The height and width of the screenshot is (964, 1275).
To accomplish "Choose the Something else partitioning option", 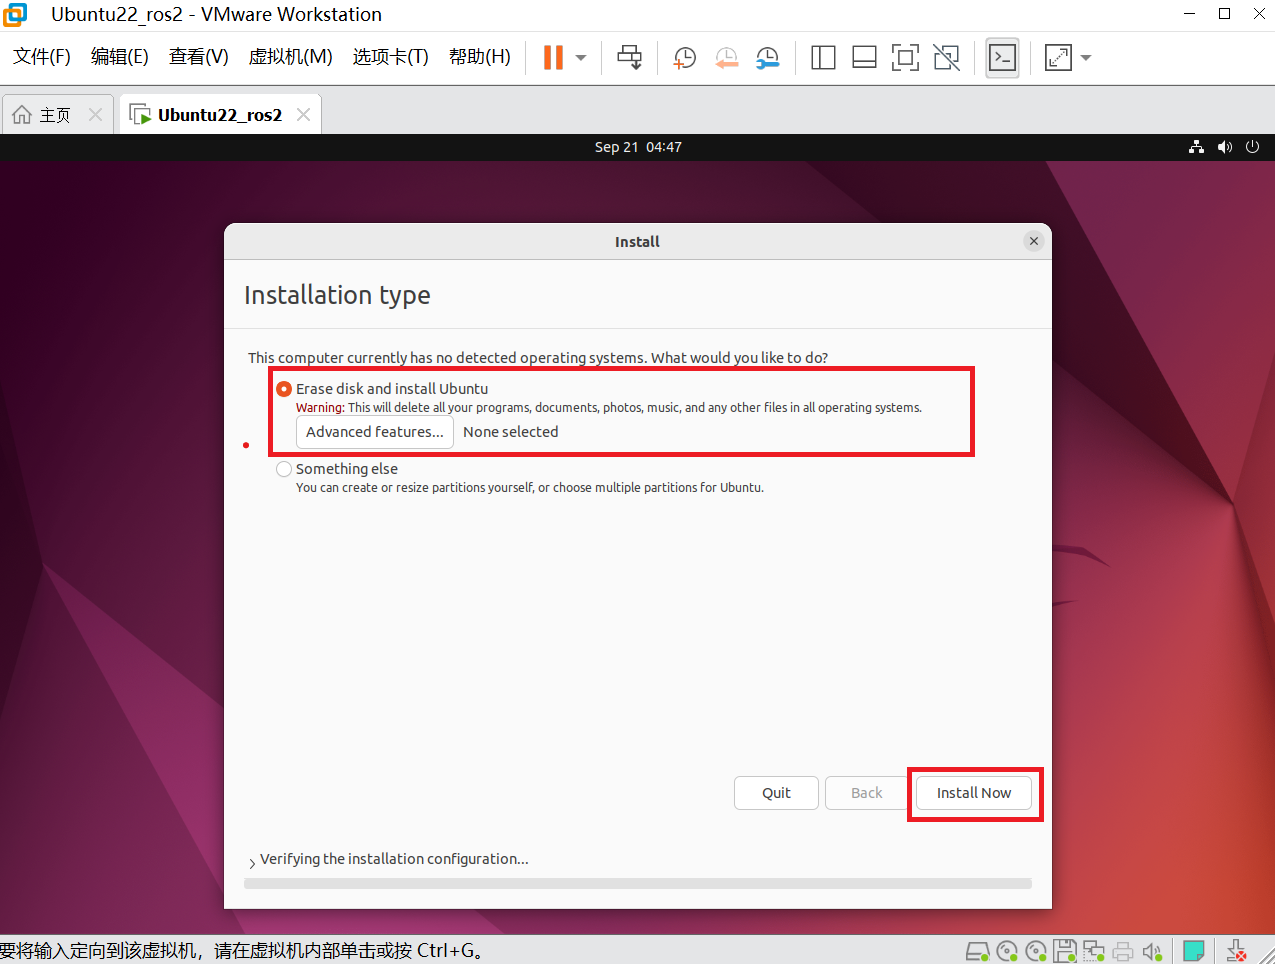I will pyautogui.click(x=284, y=468).
